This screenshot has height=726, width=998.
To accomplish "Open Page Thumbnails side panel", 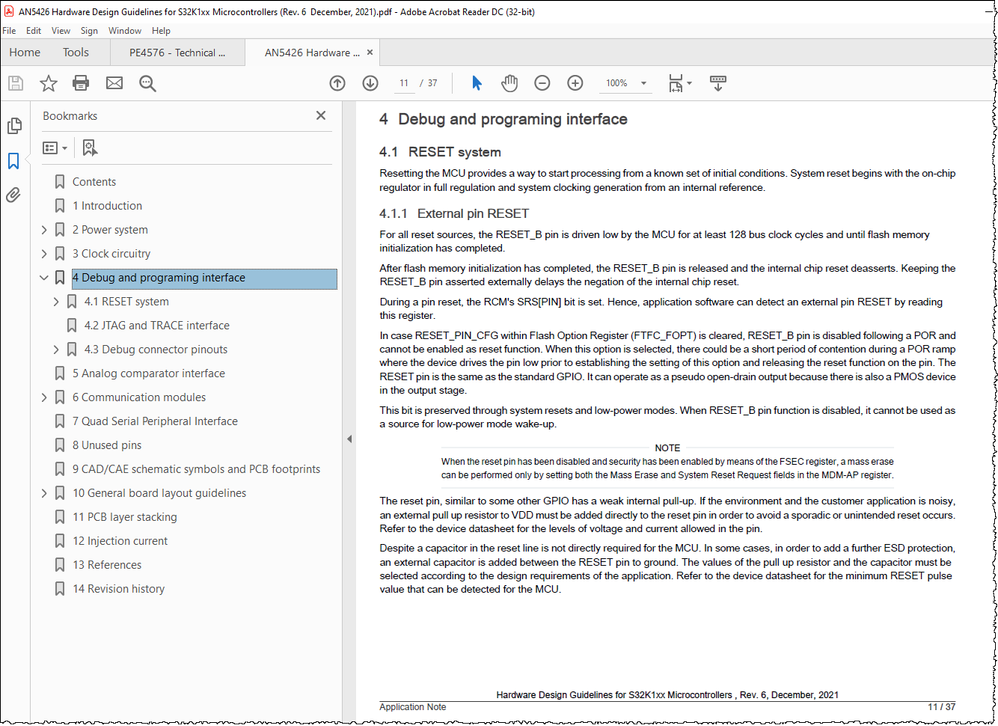I will click(x=14, y=126).
